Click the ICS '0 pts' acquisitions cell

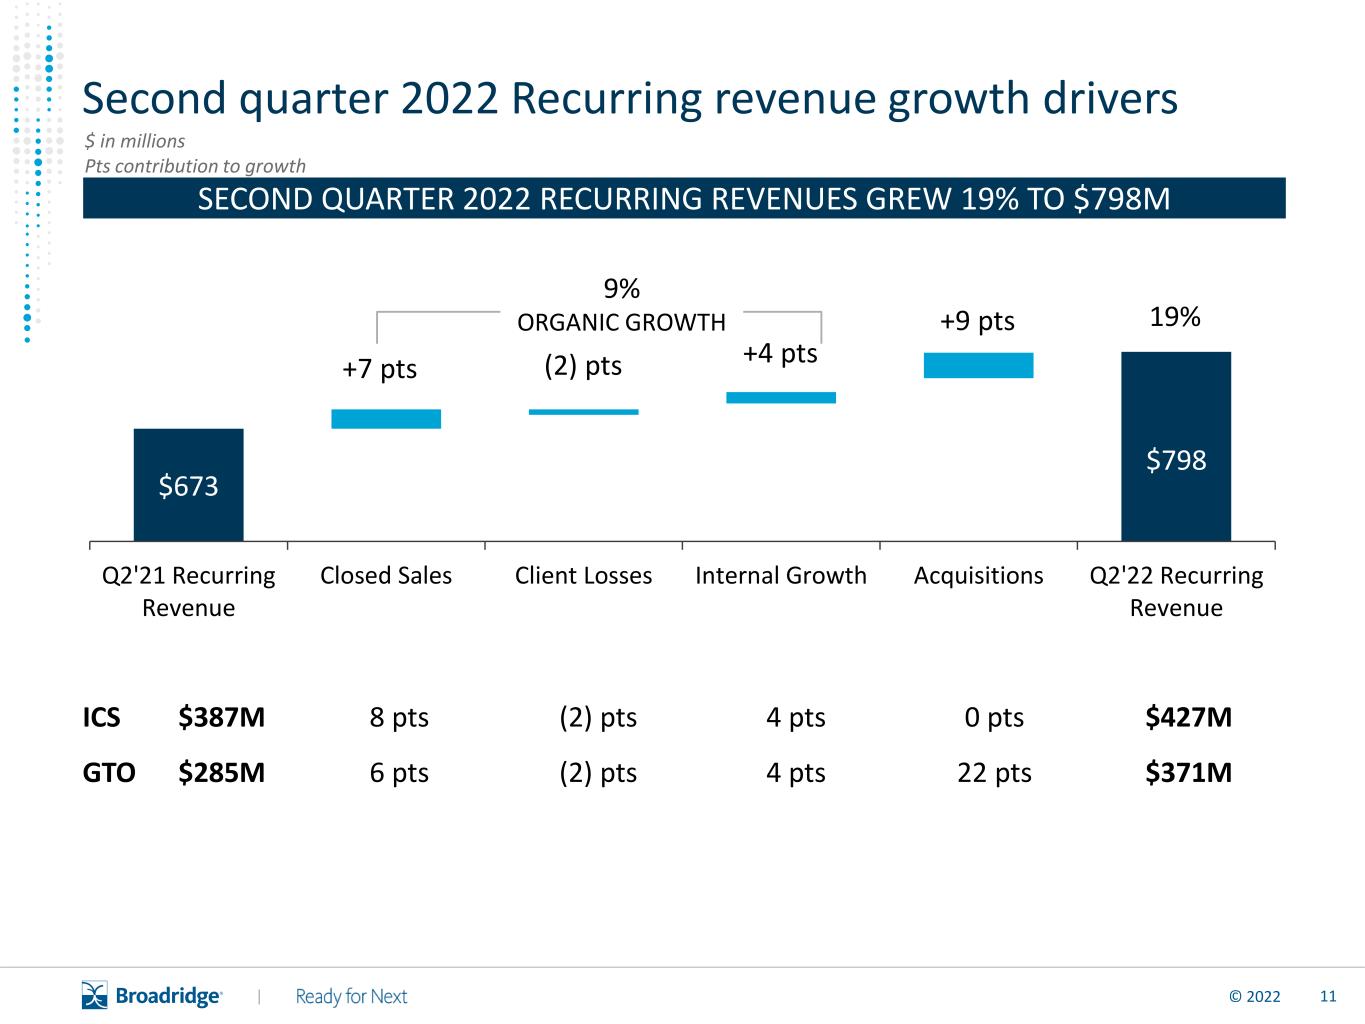(994, 718)
